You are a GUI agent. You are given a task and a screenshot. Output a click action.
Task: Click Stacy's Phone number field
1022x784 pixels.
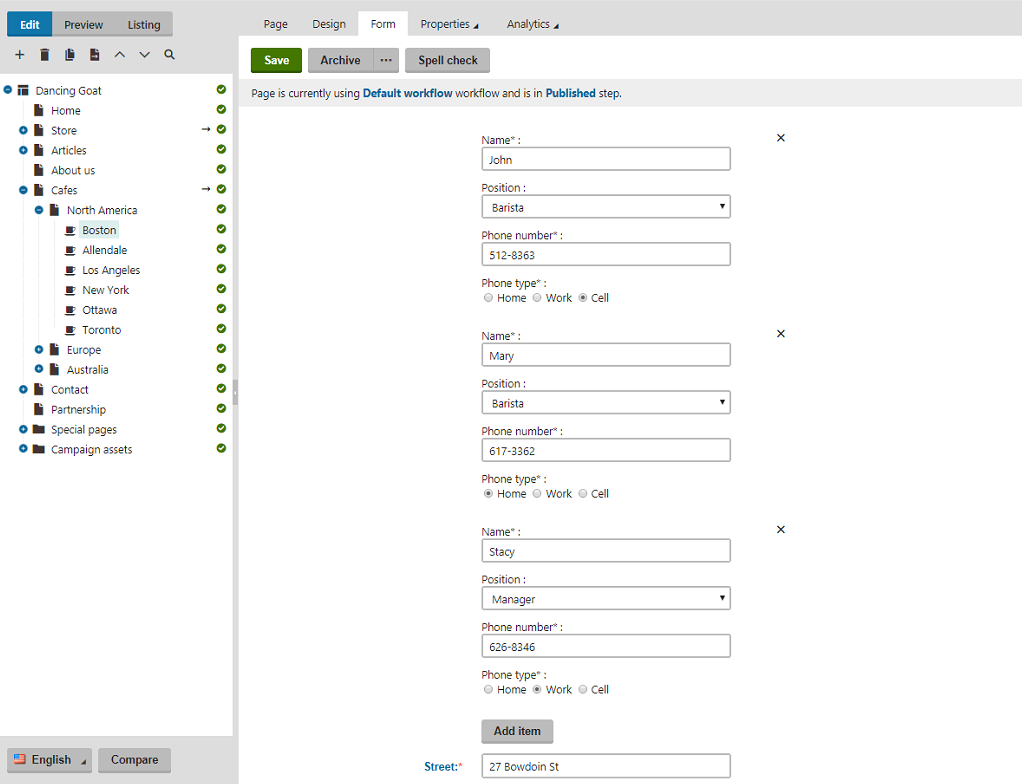click(606, 646)
